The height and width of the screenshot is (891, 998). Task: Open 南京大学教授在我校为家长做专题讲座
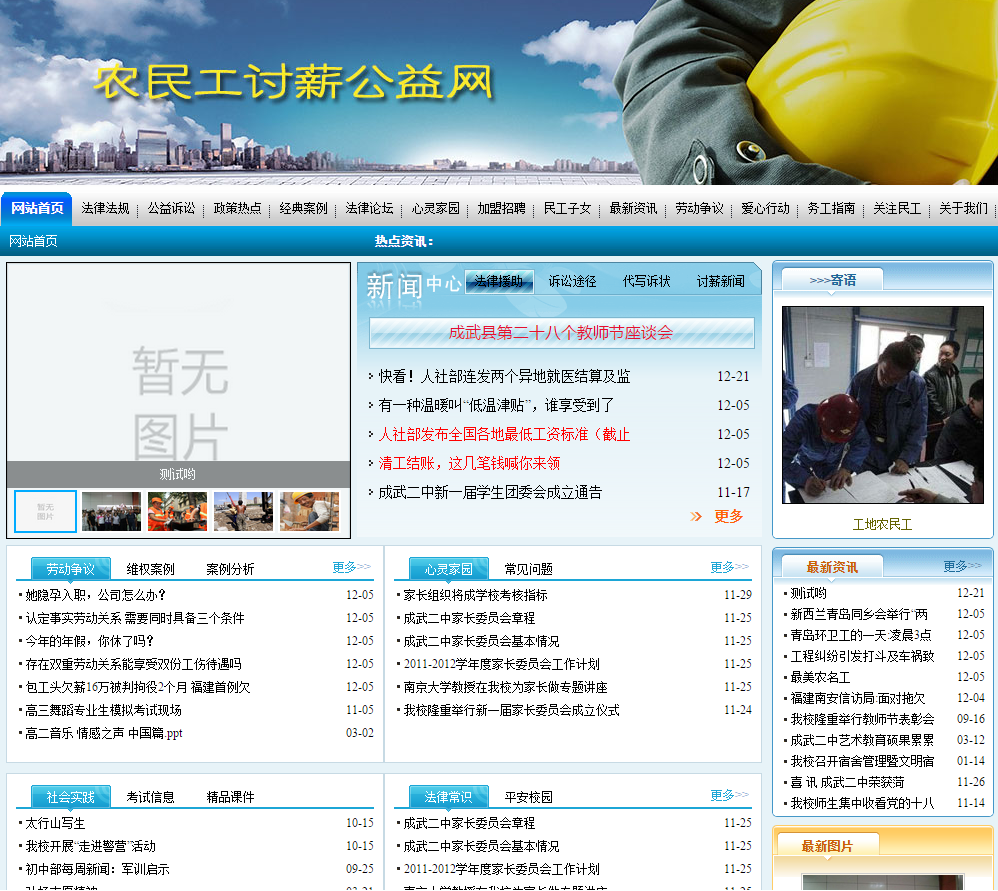coord(505,687)
